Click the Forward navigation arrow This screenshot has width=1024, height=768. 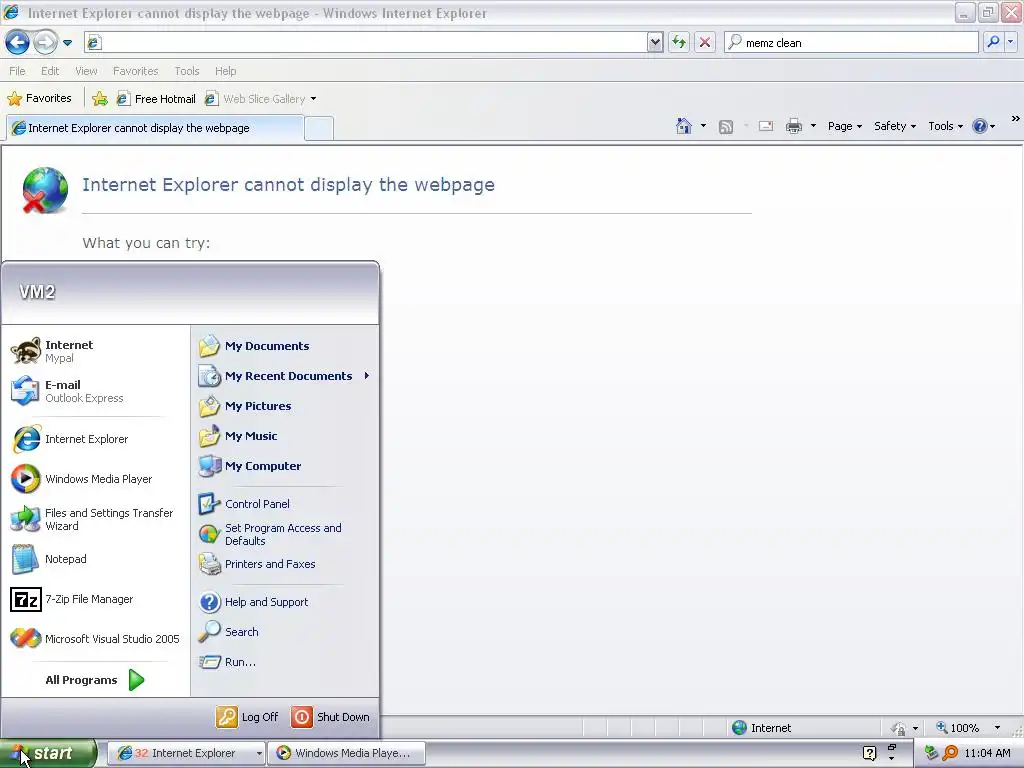click(45, 43)
